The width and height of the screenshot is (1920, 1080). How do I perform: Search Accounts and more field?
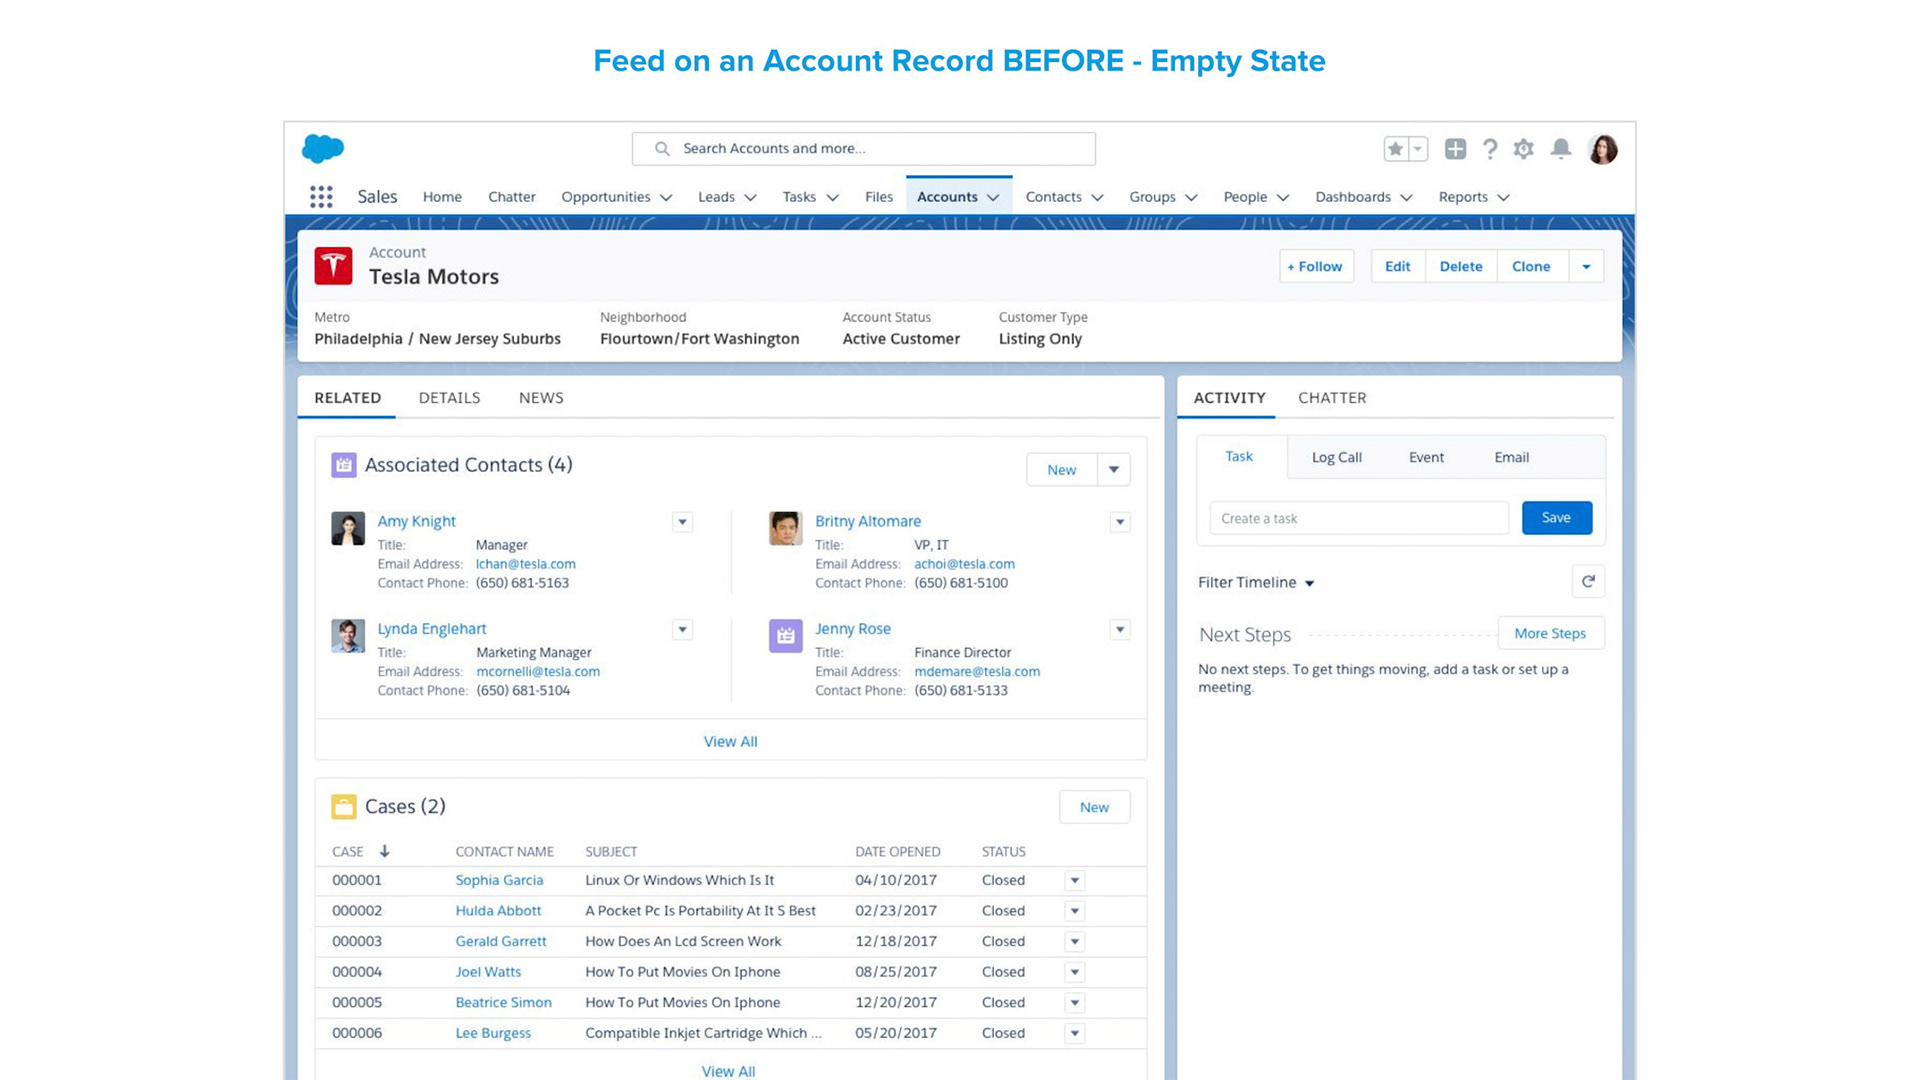[x=863, y=149]
